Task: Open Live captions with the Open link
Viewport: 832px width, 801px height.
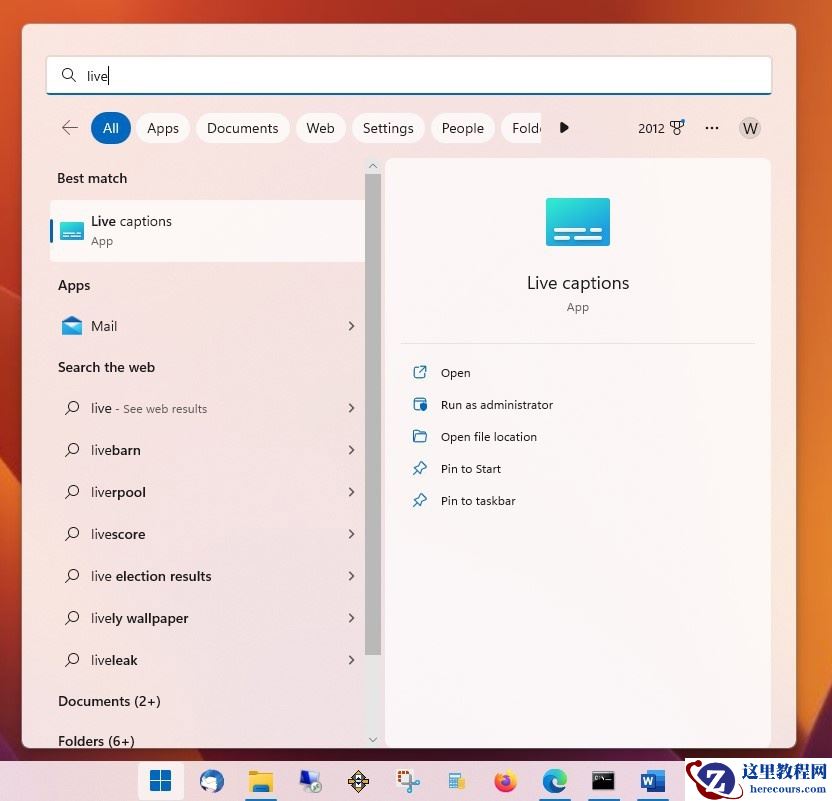Action: [455, 373]
